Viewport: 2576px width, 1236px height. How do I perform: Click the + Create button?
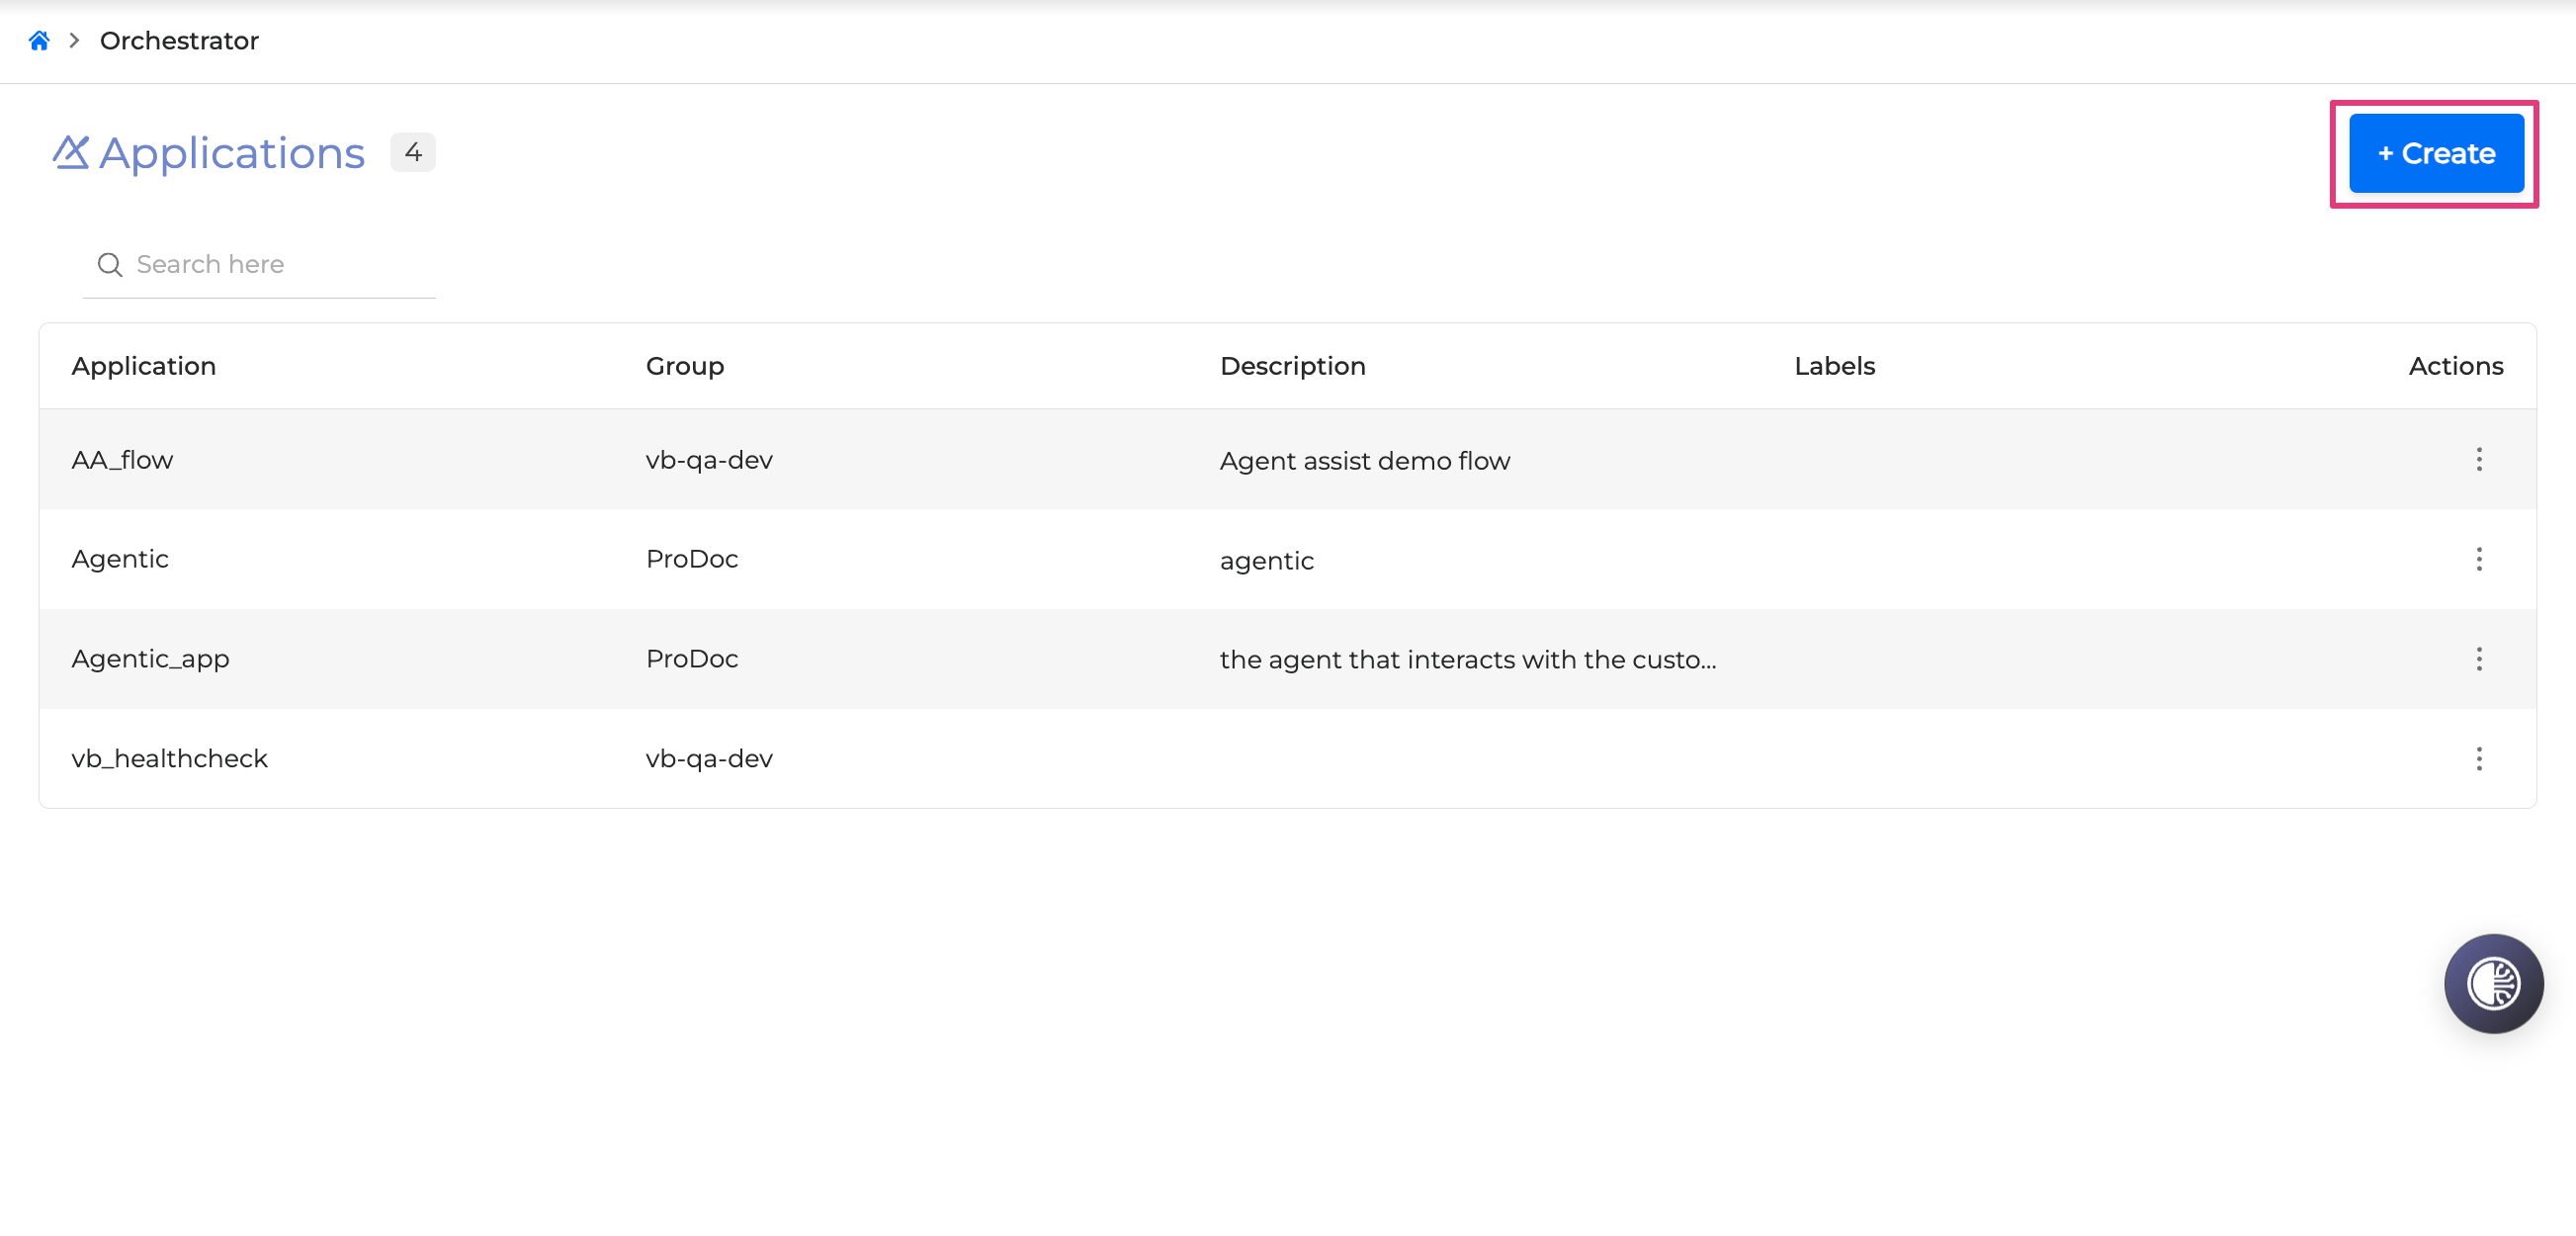2435,153
